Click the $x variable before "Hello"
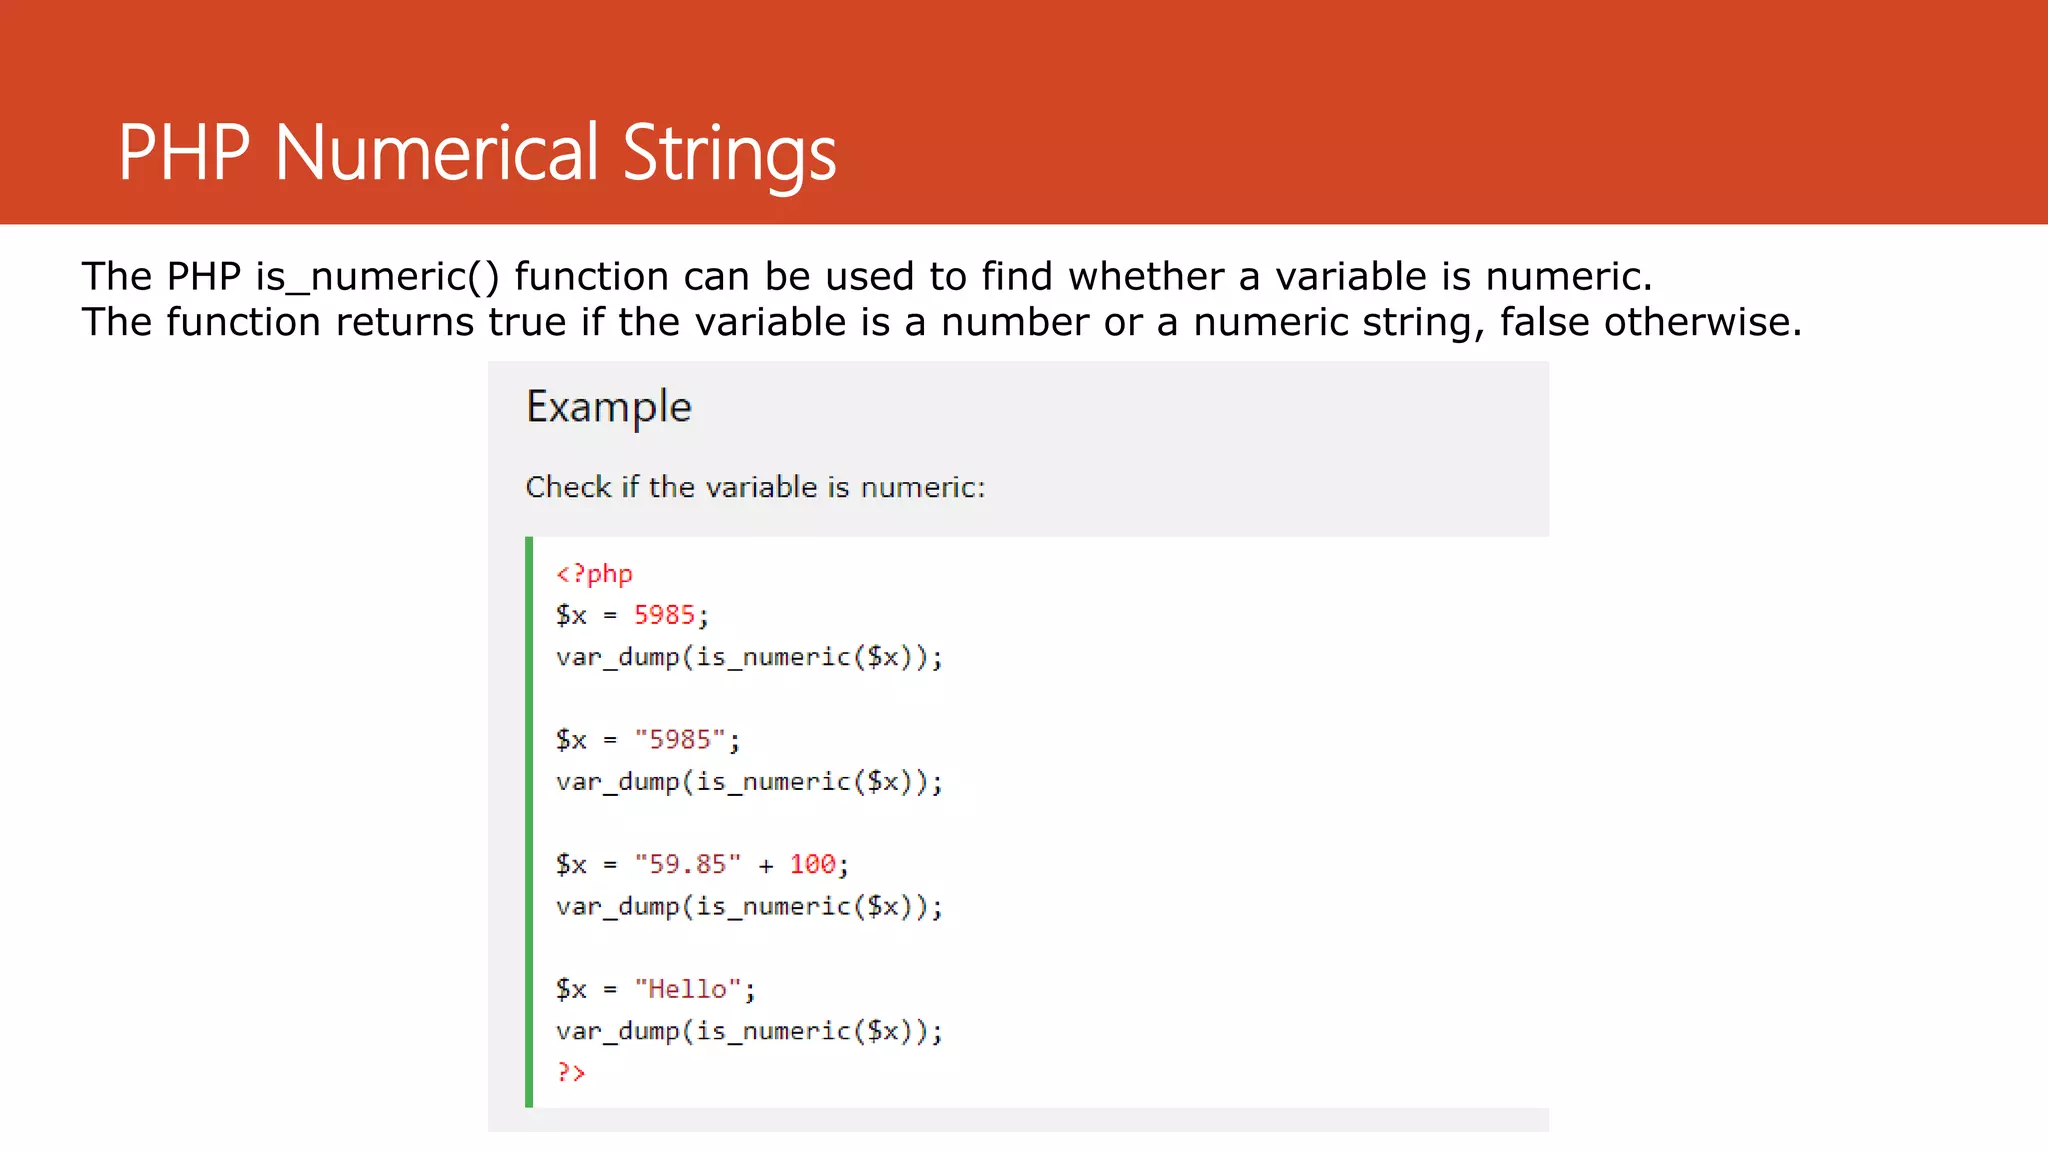Screen dimensions: 2048x1152 (x=571, y=989)
